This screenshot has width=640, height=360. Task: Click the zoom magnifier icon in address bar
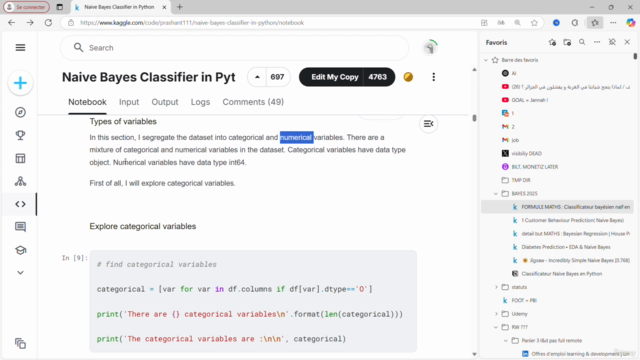(518, 23)
